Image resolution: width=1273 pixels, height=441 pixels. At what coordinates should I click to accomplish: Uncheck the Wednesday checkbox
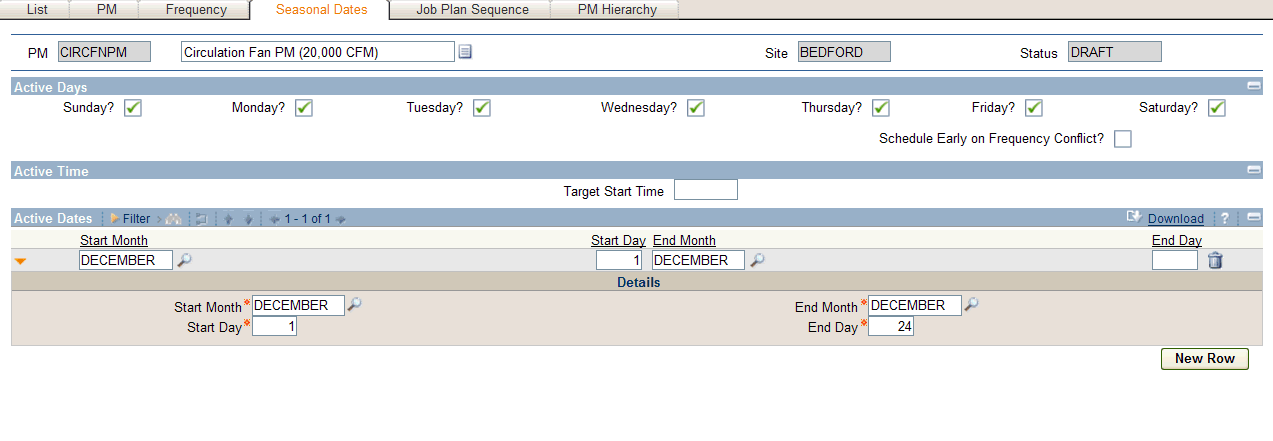pyautogui.click(x=696, y=108)
